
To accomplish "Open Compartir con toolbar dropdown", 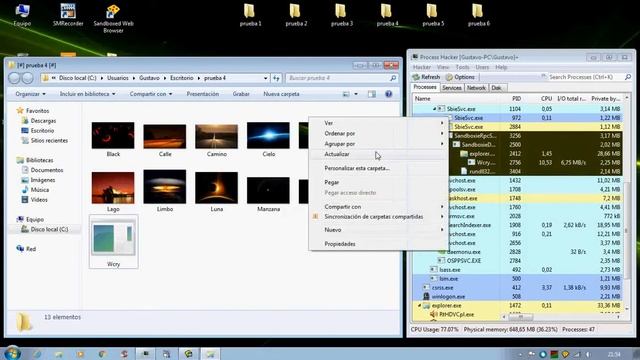I will click(x=151, y=94).
